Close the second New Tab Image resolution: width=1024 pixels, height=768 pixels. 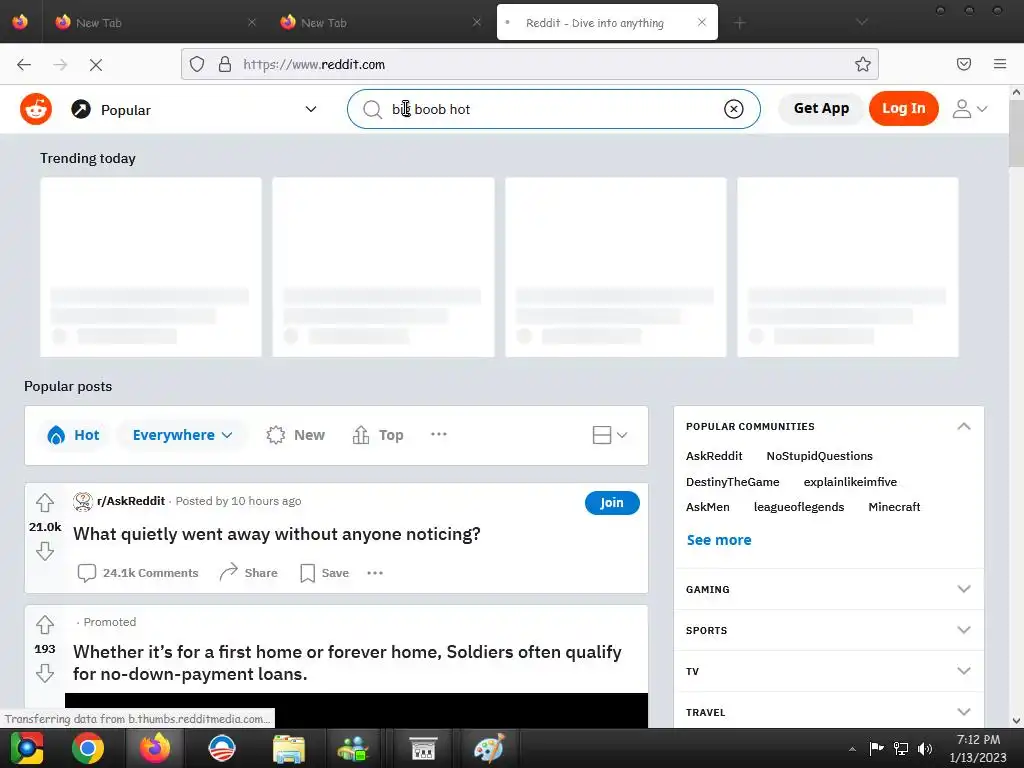pos(477,22)
